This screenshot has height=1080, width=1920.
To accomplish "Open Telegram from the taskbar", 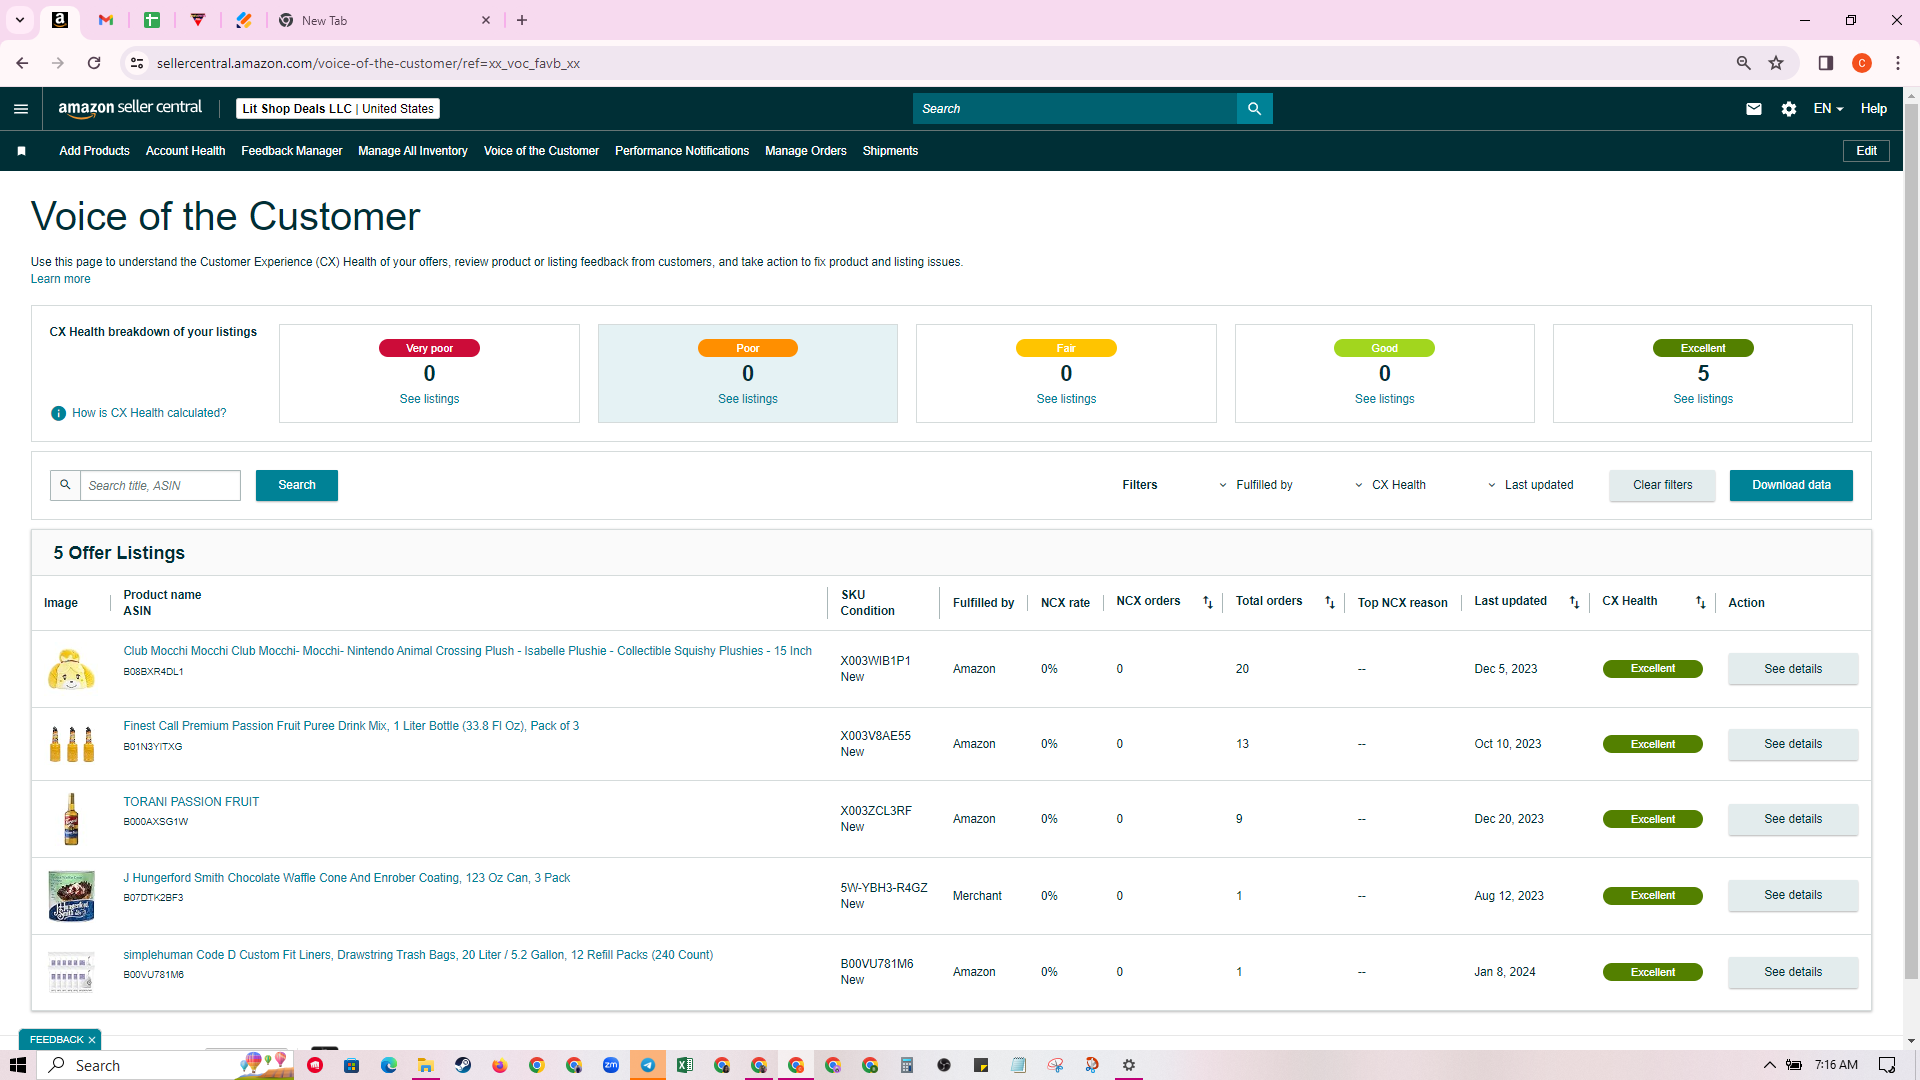I will pos(648,1065).
